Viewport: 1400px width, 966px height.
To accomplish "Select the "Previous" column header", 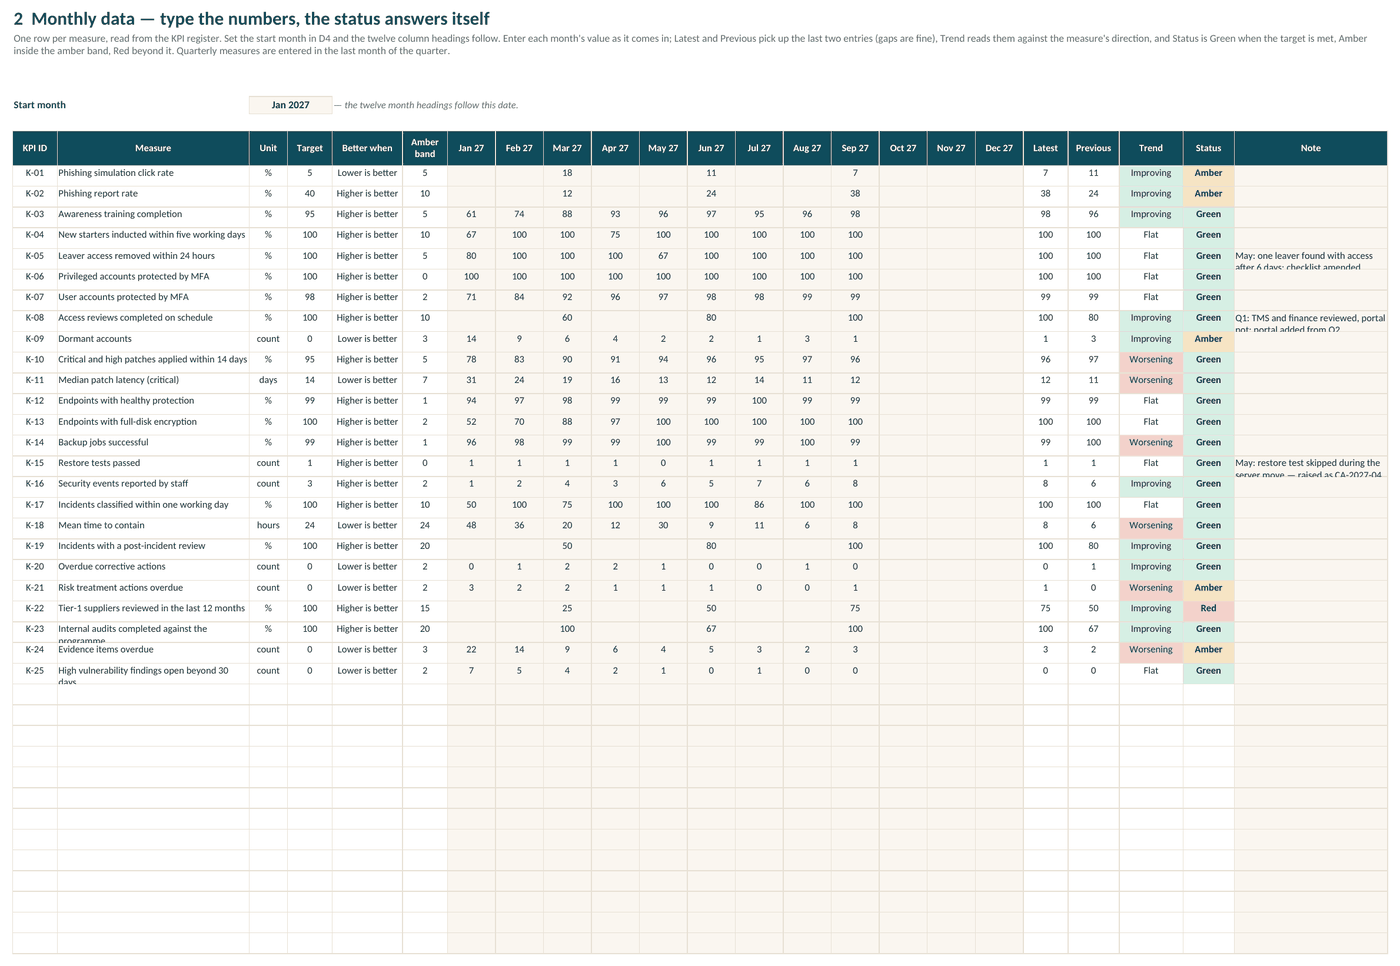I will 1093,148.
